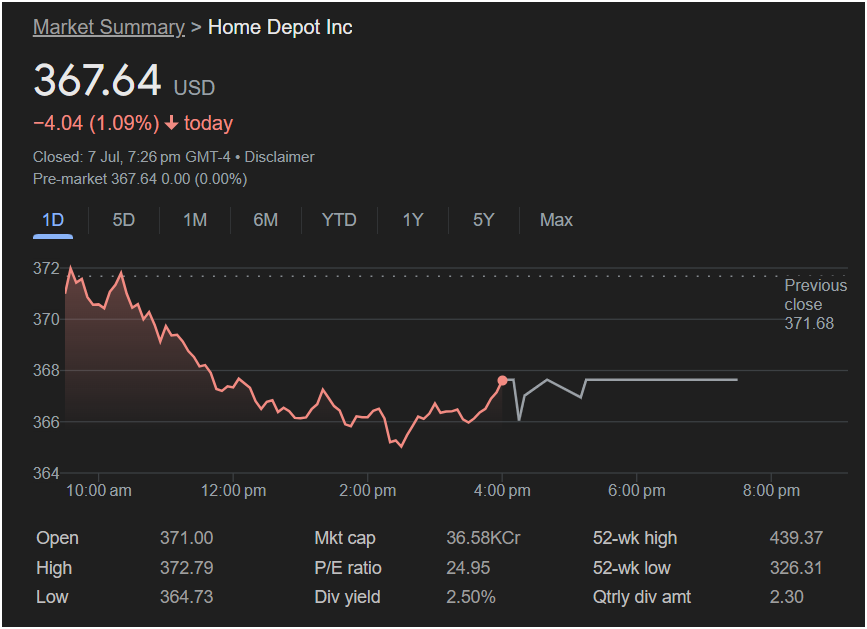867x629 pixels.
Task: Click the red down arrow icon
Action: click(x=171, y=123)
